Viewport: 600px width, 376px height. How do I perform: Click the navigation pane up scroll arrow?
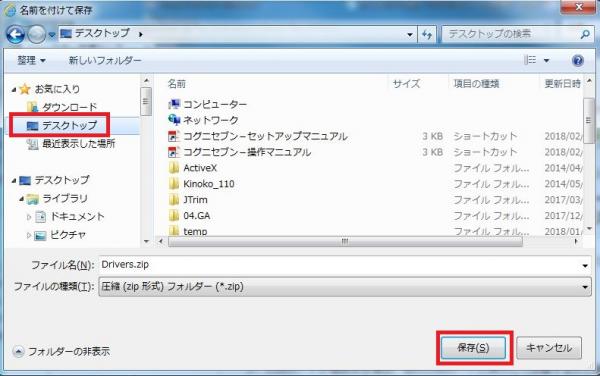coord(146,81)
